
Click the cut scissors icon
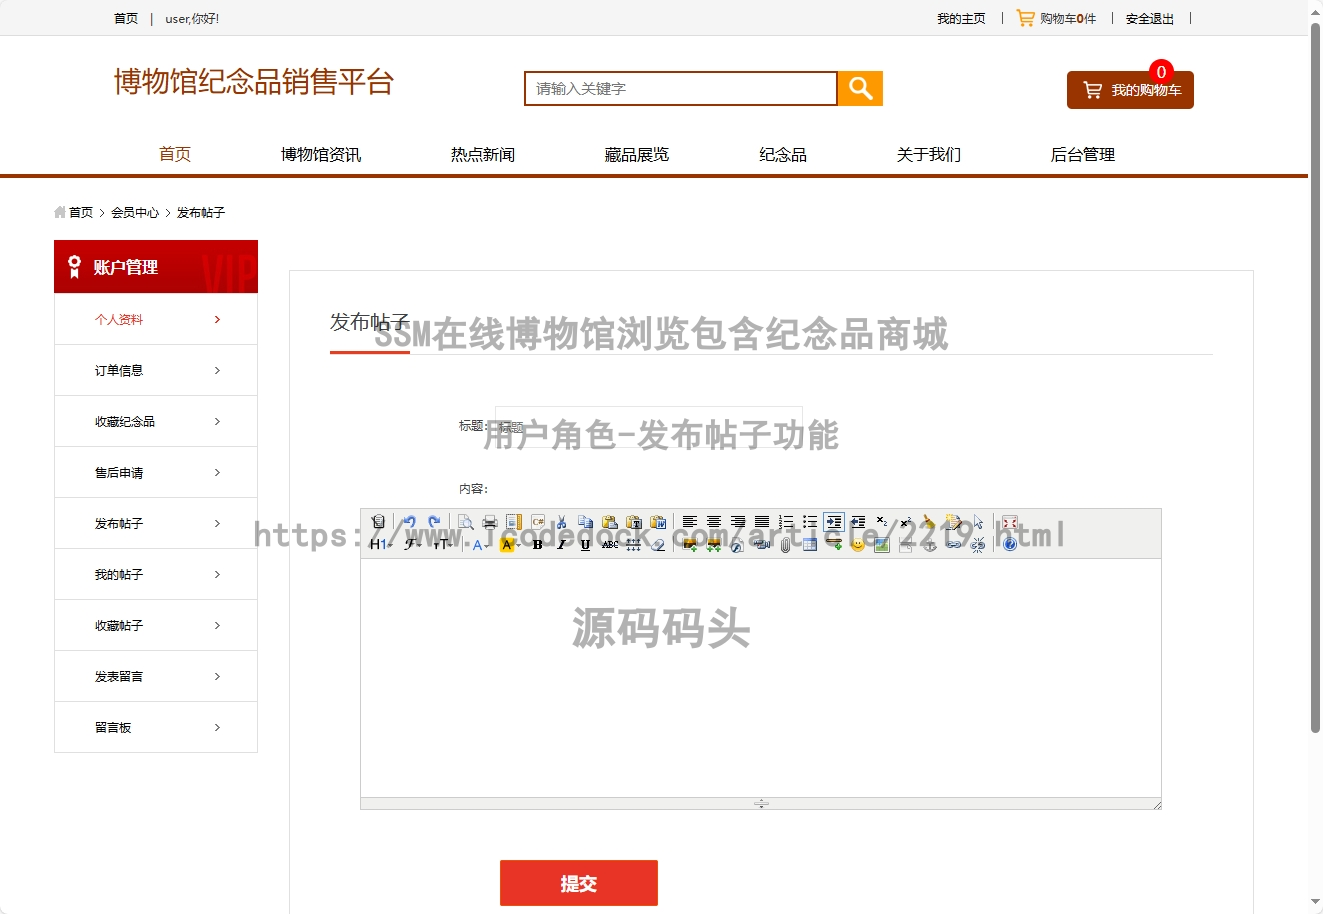pyautogui.click(x=561, y=522)
